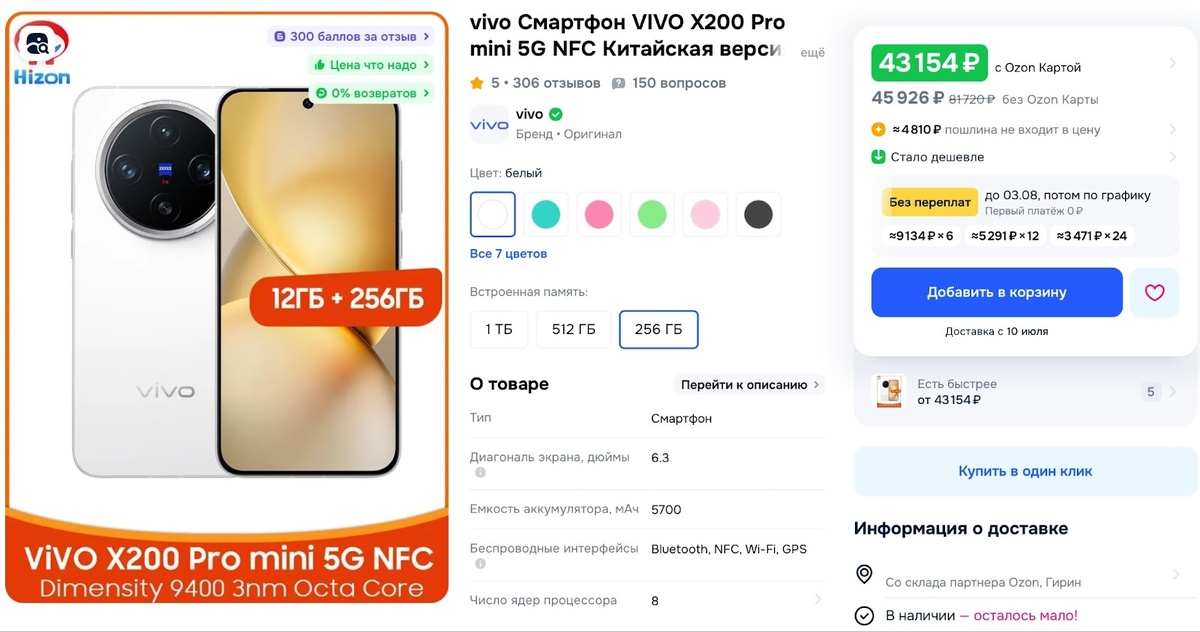Add item to favorites with heart icon
This screenshot has height=632, width=1200.
1155,293
